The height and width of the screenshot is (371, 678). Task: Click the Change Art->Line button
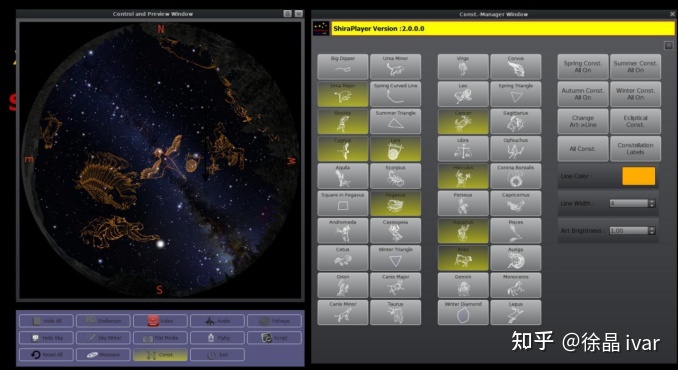point(583,121)
